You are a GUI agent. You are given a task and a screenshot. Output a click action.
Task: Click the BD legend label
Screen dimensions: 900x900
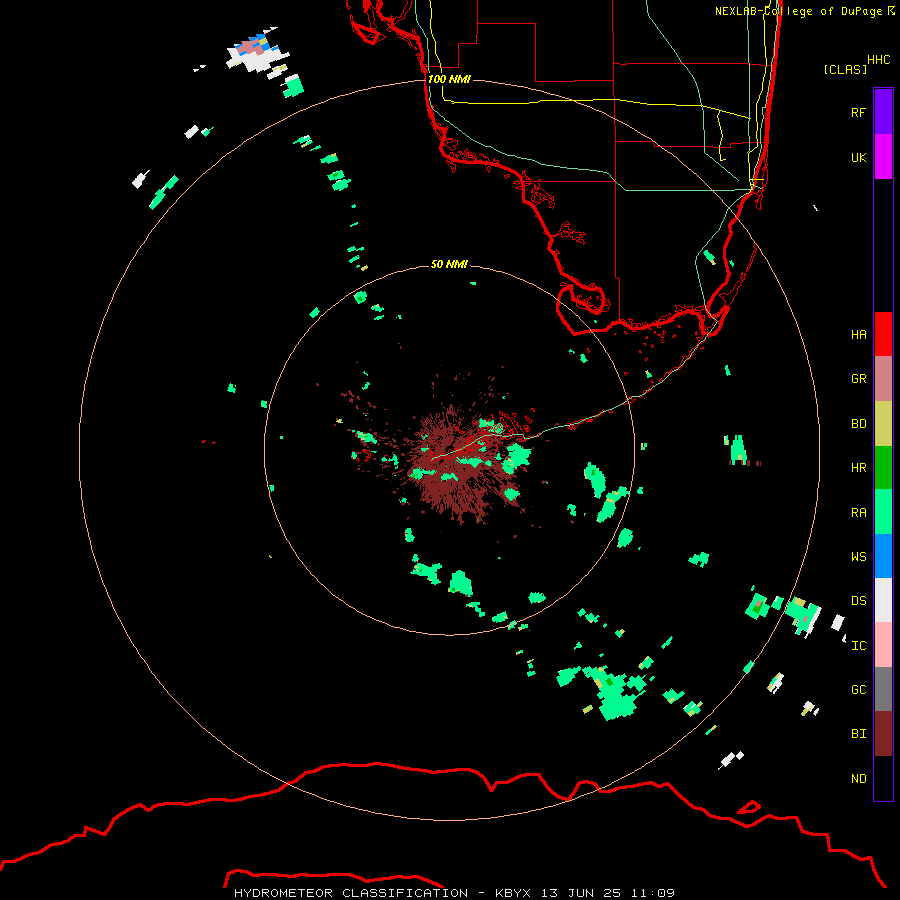click(x=858, y=424)
